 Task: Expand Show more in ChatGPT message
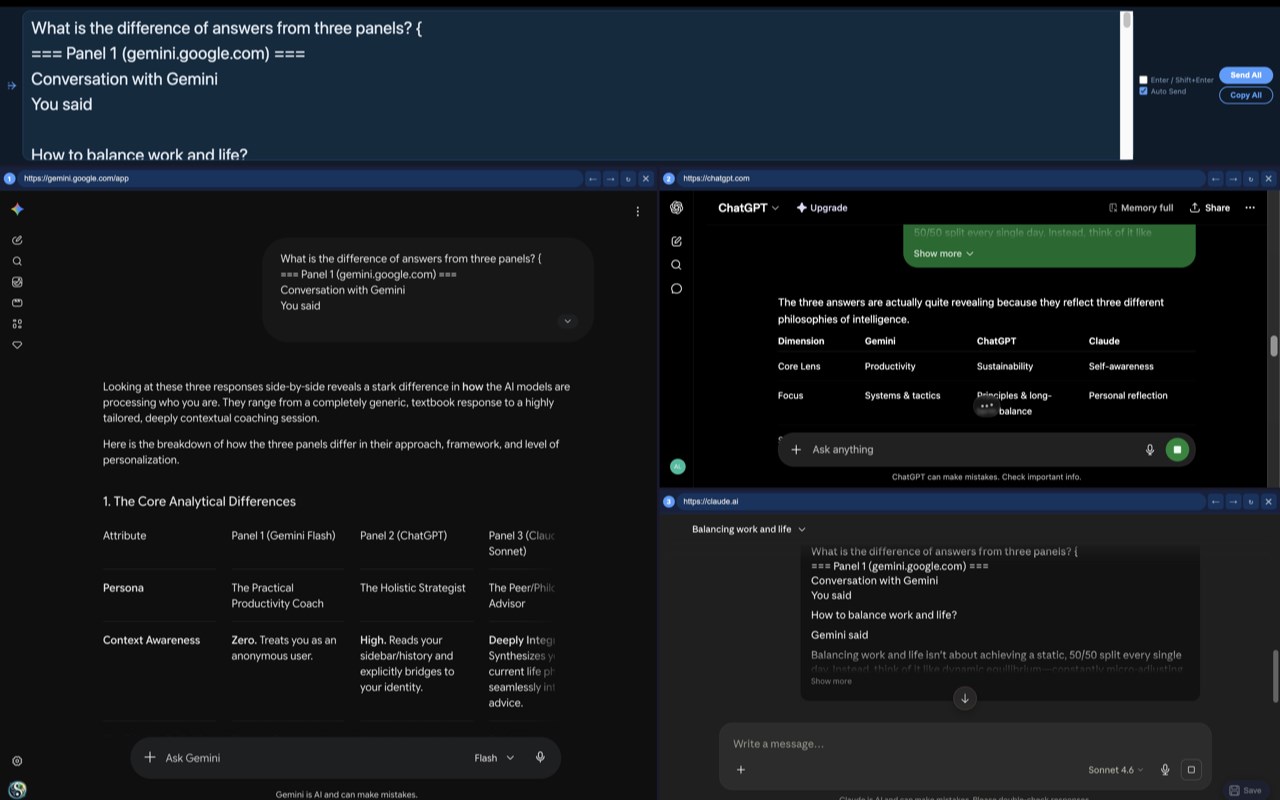(x=943, y=254)
